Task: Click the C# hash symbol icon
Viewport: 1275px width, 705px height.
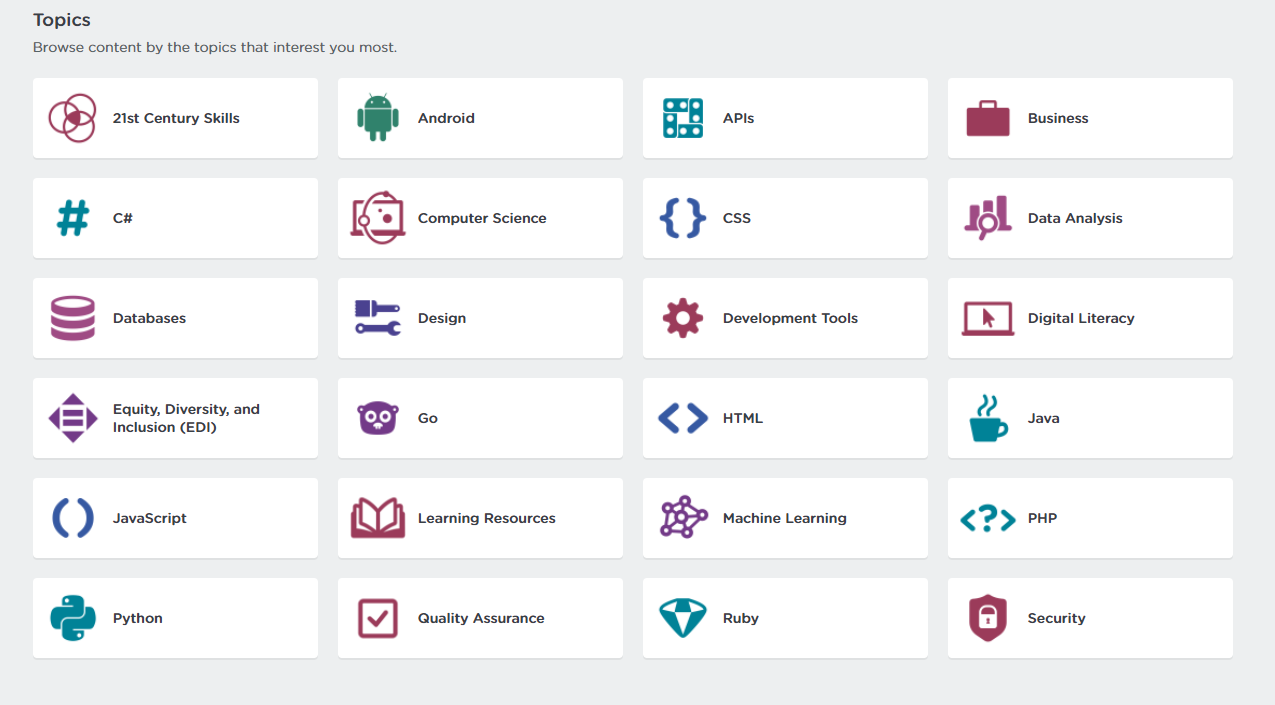Action: coord(73,218)
